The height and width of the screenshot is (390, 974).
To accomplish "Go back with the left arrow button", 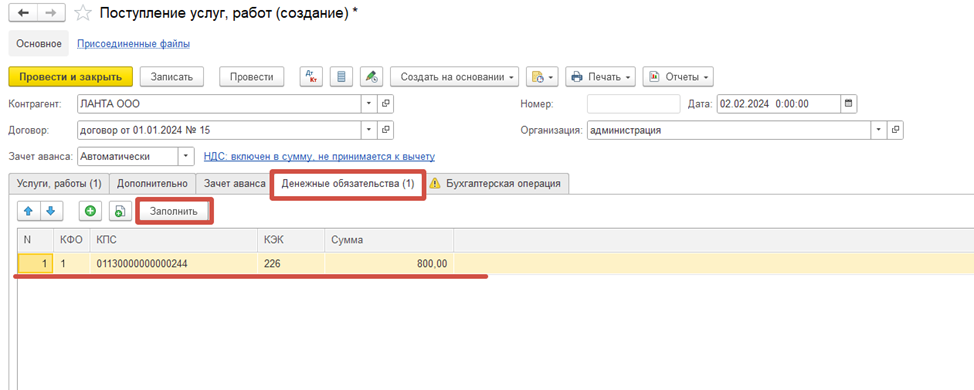I will click(x=24, y=13).
